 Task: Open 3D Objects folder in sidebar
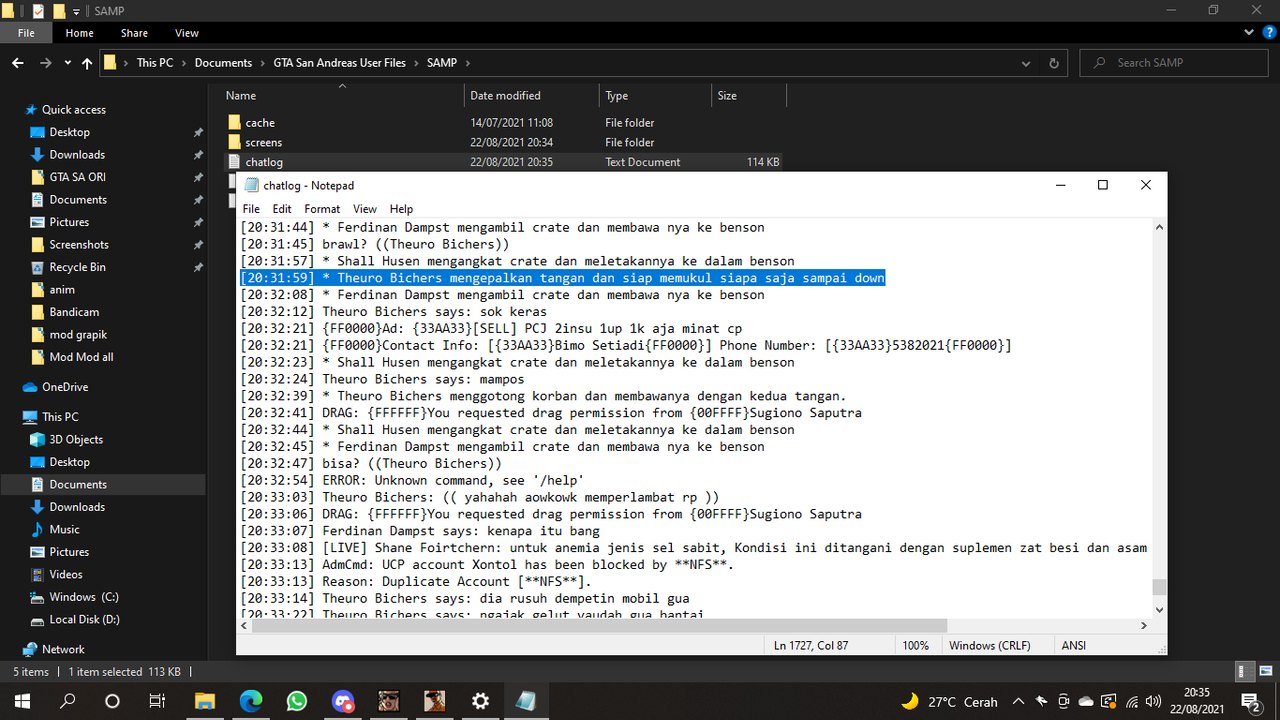click(76, 440)
